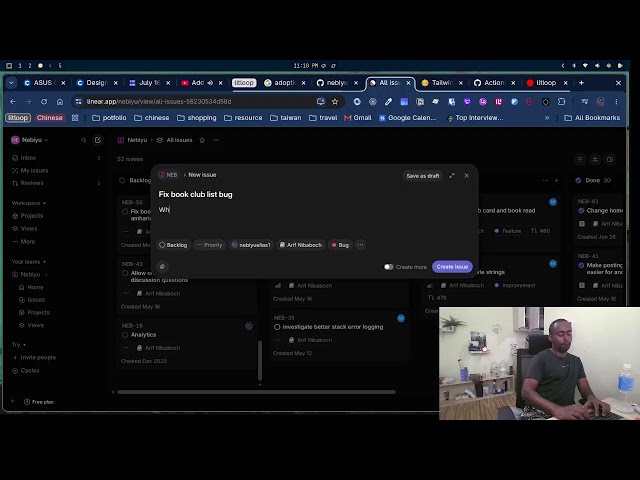Viewport: 640px width, 480px height.
Task: Open the shopping bookmarks folder
Action: (197, 118)
